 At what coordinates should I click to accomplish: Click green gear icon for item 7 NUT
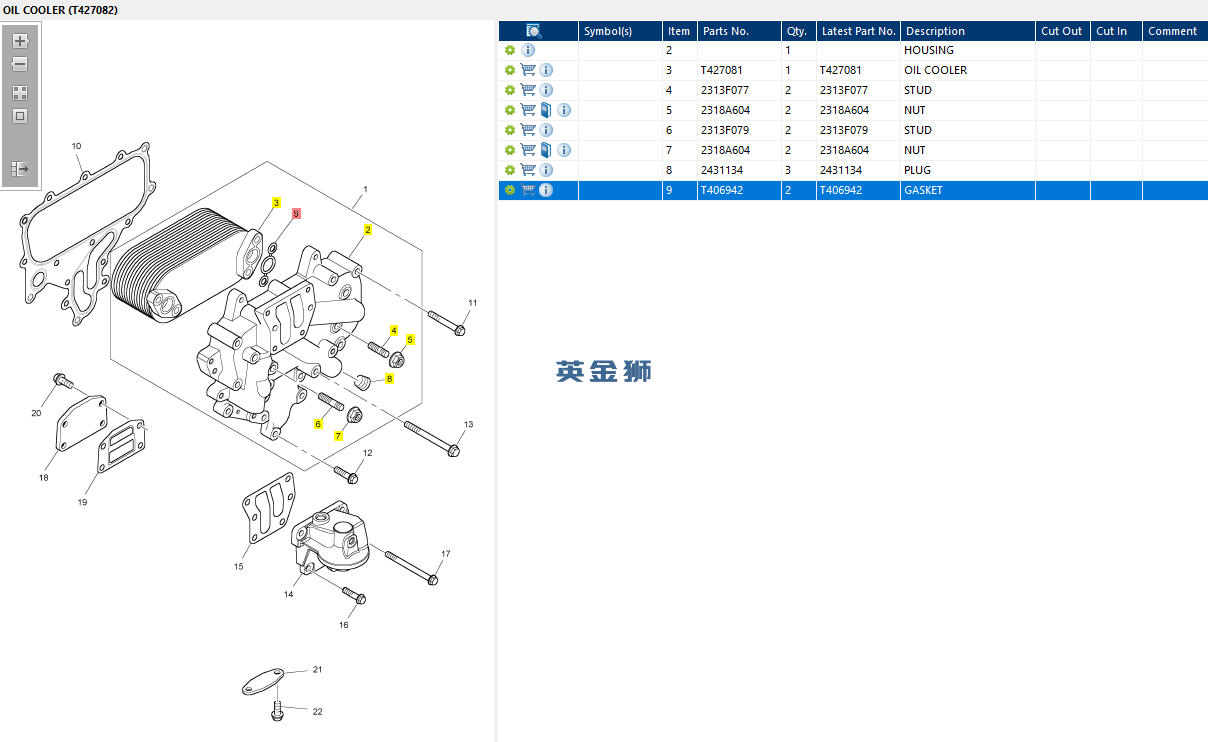pyautogui.click(x=510, y=150)
